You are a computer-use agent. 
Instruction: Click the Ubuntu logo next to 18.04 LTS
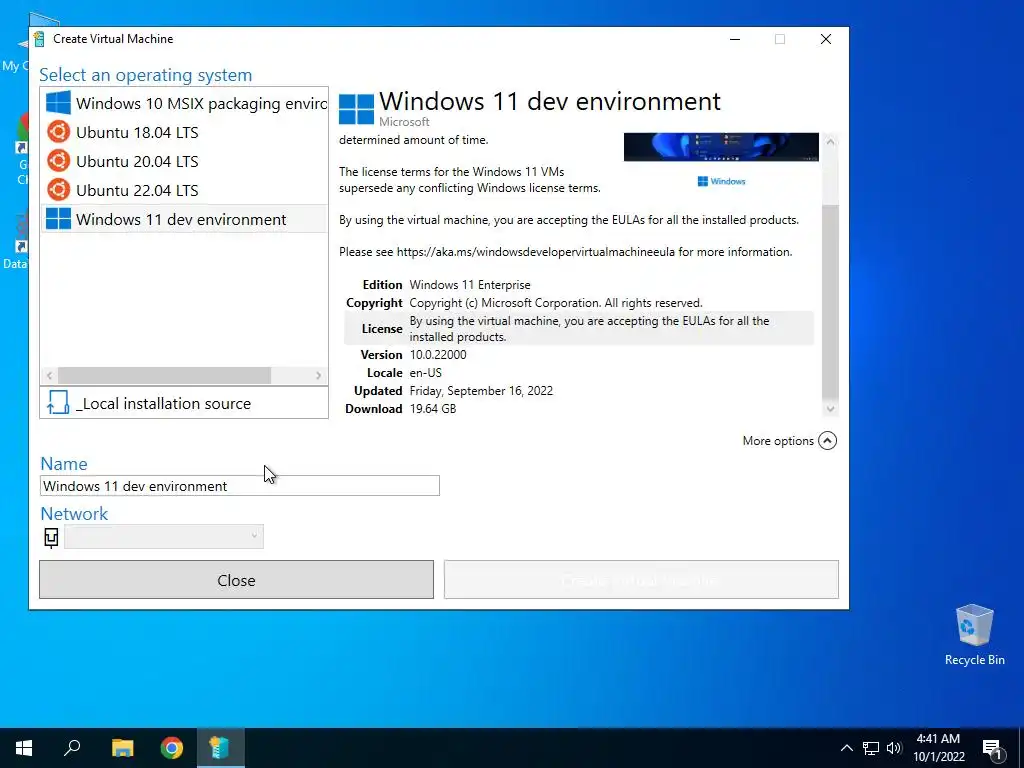coord(58,132)
